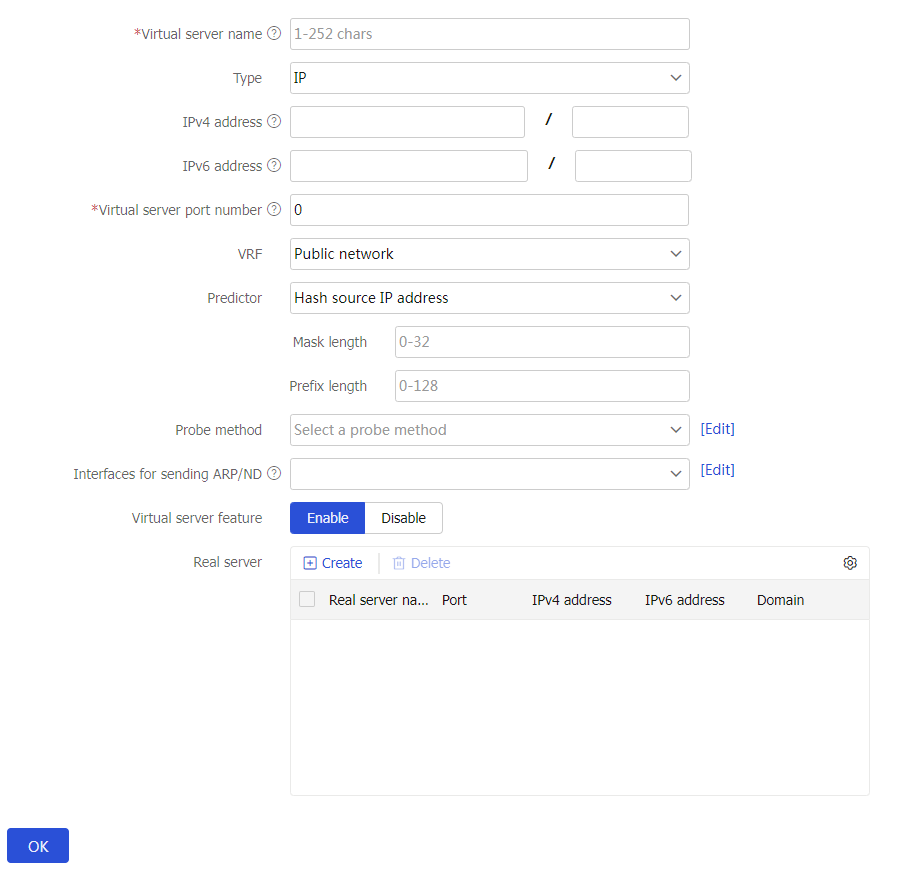Click help icon for Interfaces for sending ARP/ND

(274, 474)
